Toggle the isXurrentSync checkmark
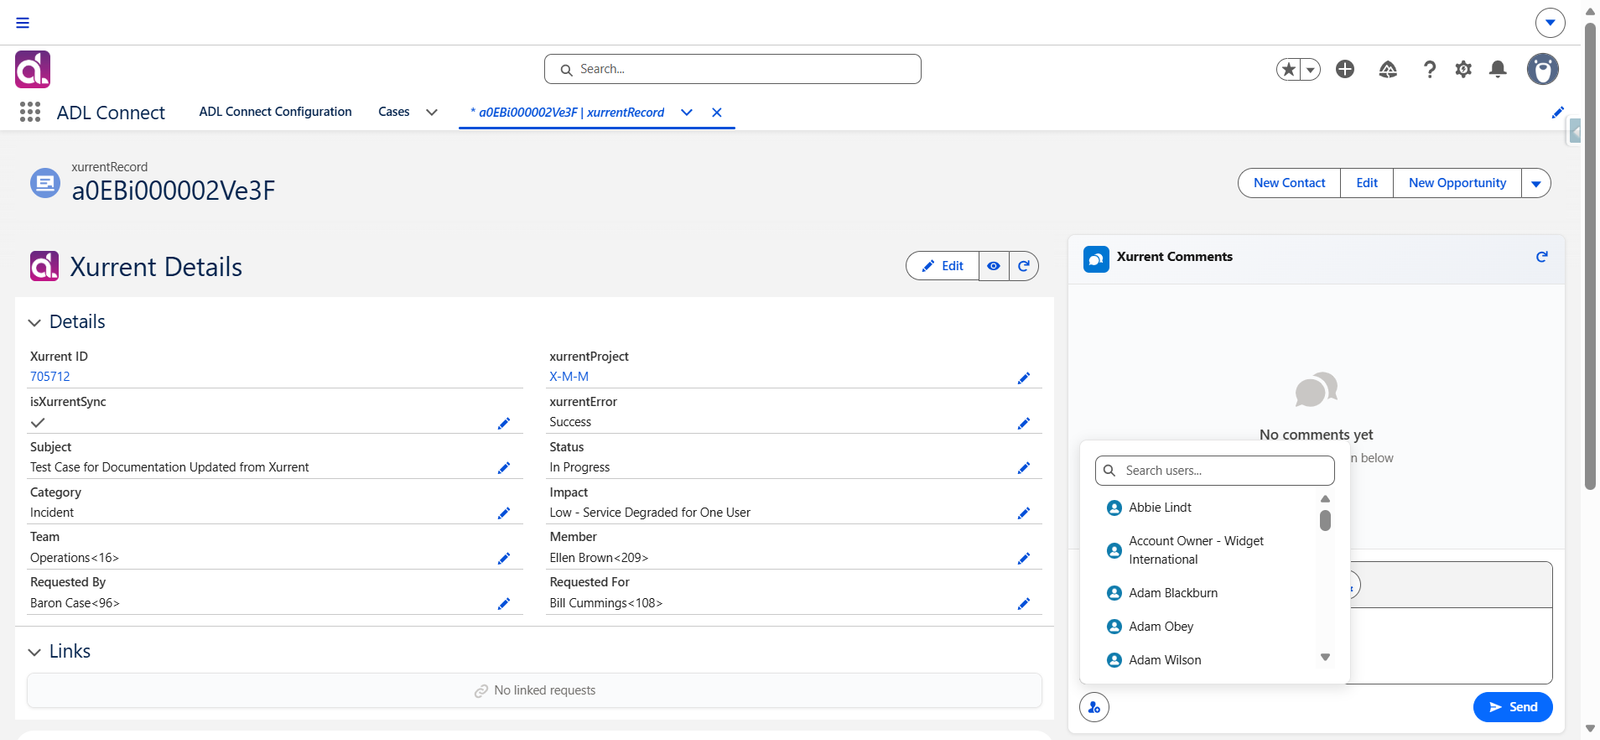The width and height of the screenshot is (1600, 740). tap(38, 423)
